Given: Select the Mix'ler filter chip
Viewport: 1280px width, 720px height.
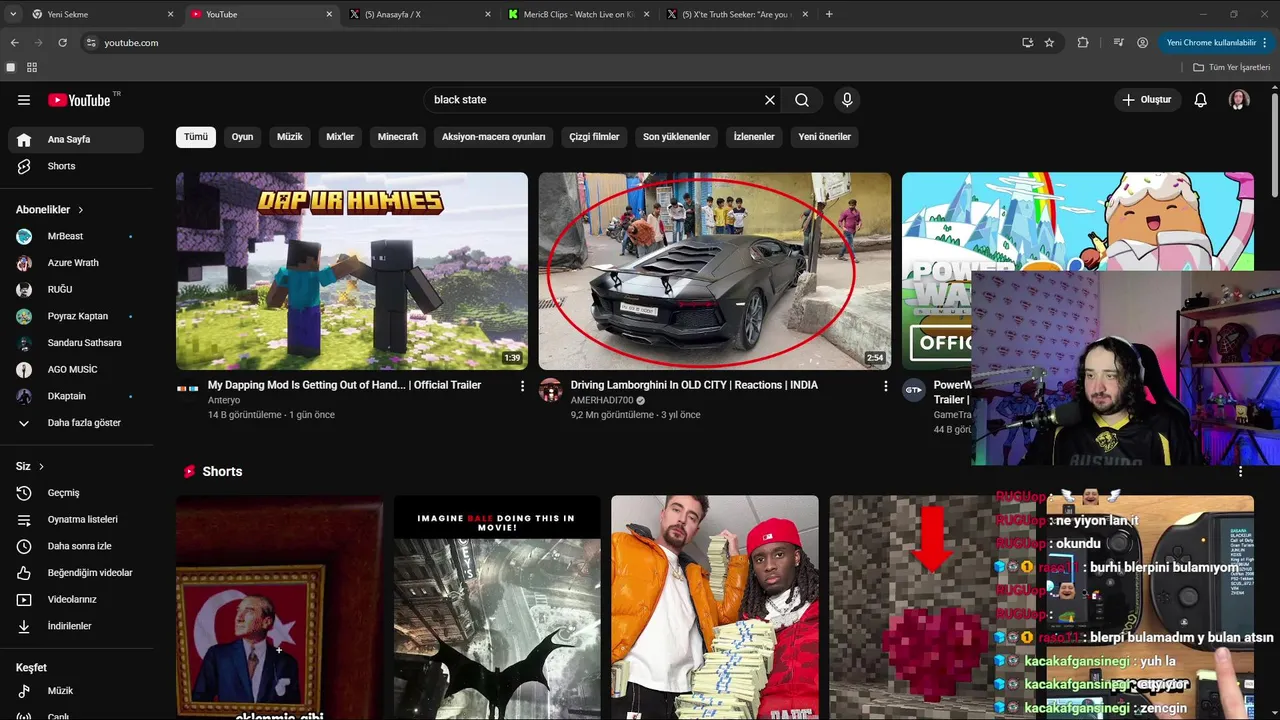Looking at the screenshot, I should pyautogui.click(x=340, y=137).
